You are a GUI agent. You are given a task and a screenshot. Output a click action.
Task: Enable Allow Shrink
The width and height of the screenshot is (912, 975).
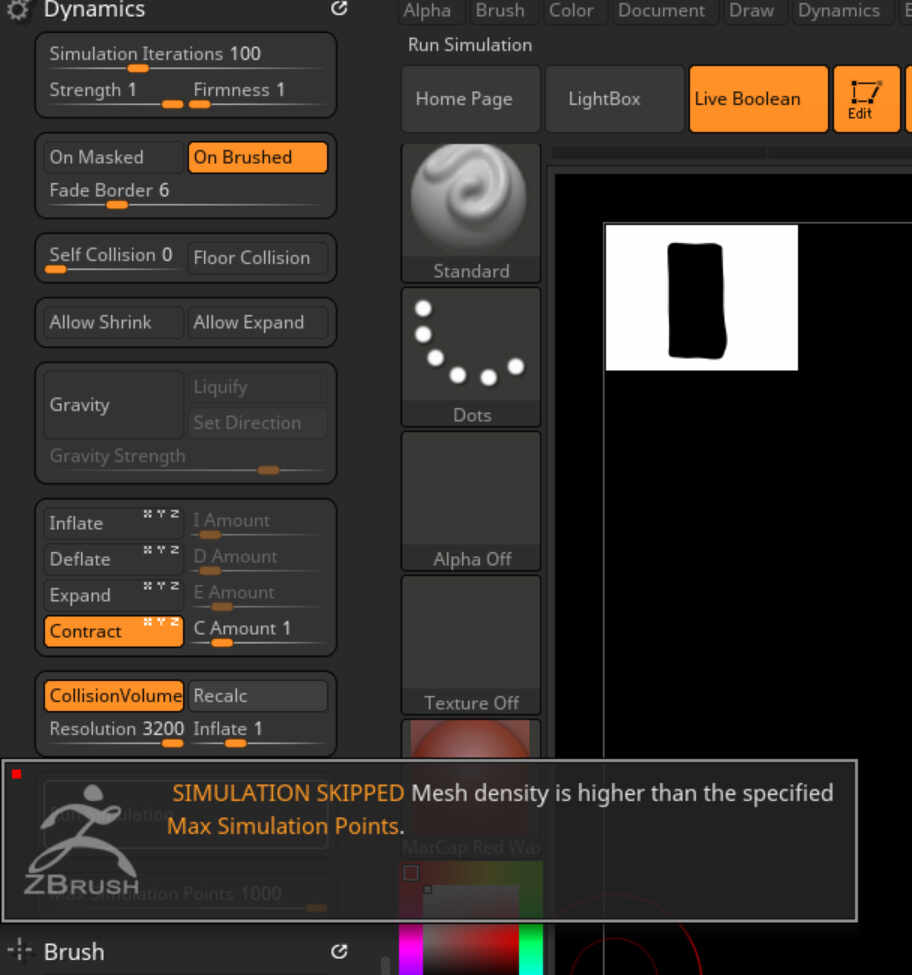(x=114, y=323)
